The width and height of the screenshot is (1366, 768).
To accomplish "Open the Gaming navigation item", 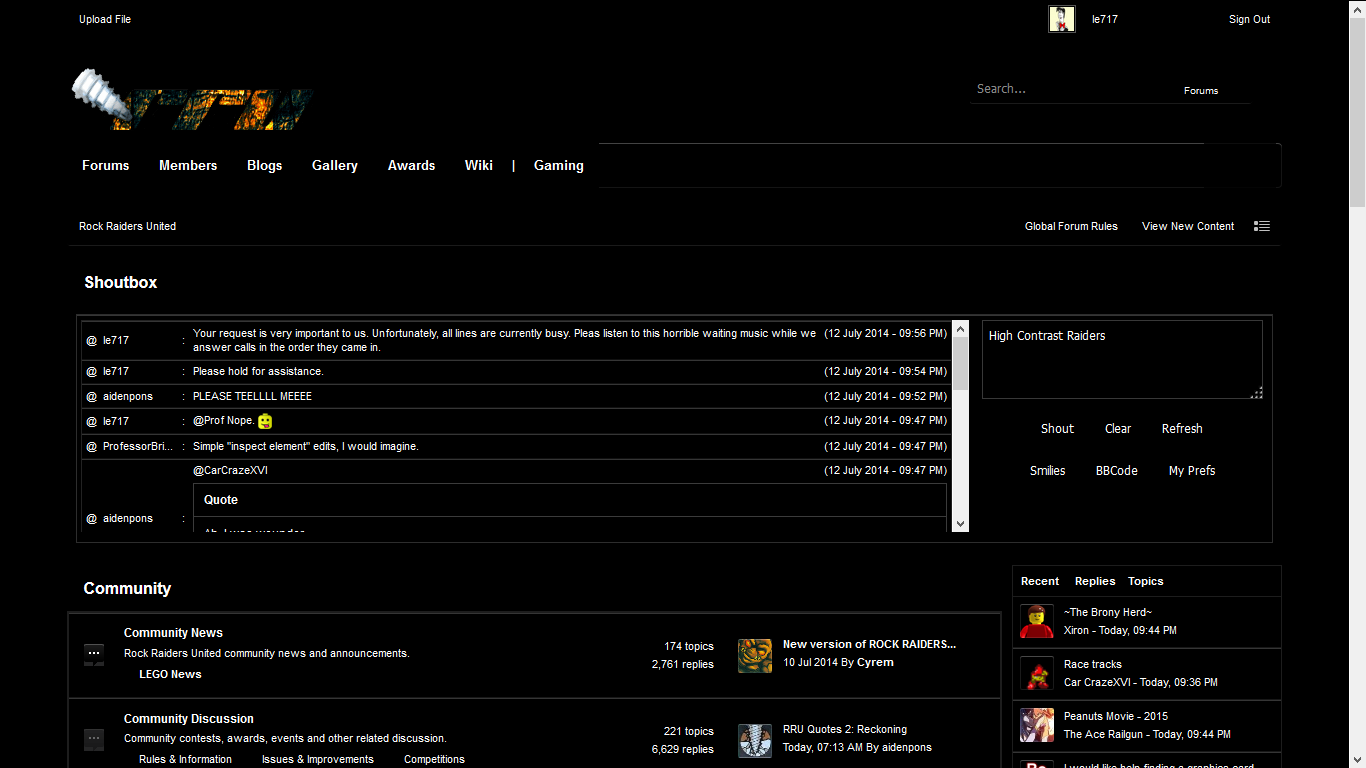I will click(559, 166).
